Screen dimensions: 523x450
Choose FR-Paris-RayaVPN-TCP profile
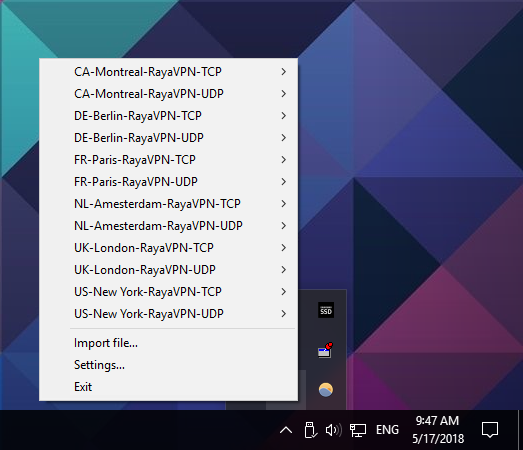[x=168, y=160]
